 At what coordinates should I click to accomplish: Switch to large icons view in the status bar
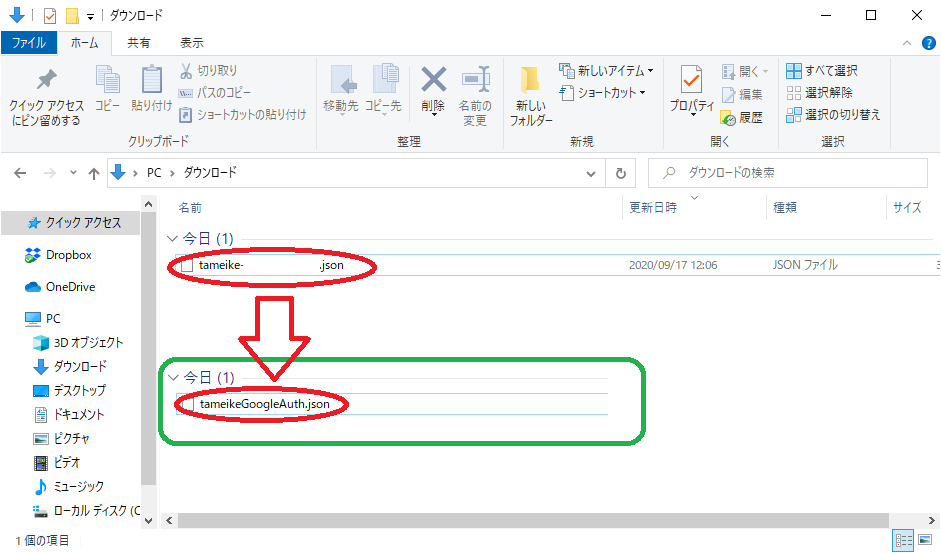point(925,541)
